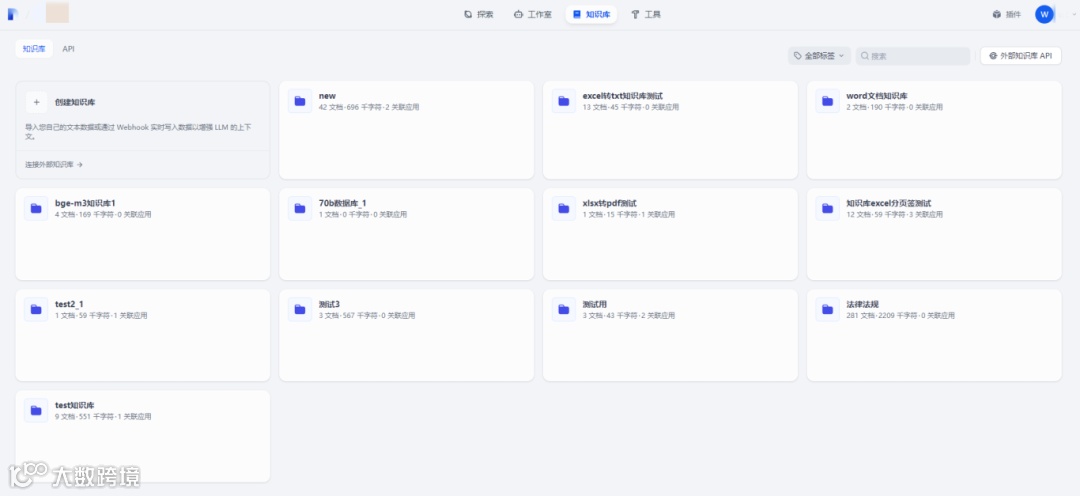Select the 知识库 sub-tab

click(x=34, y=49)
